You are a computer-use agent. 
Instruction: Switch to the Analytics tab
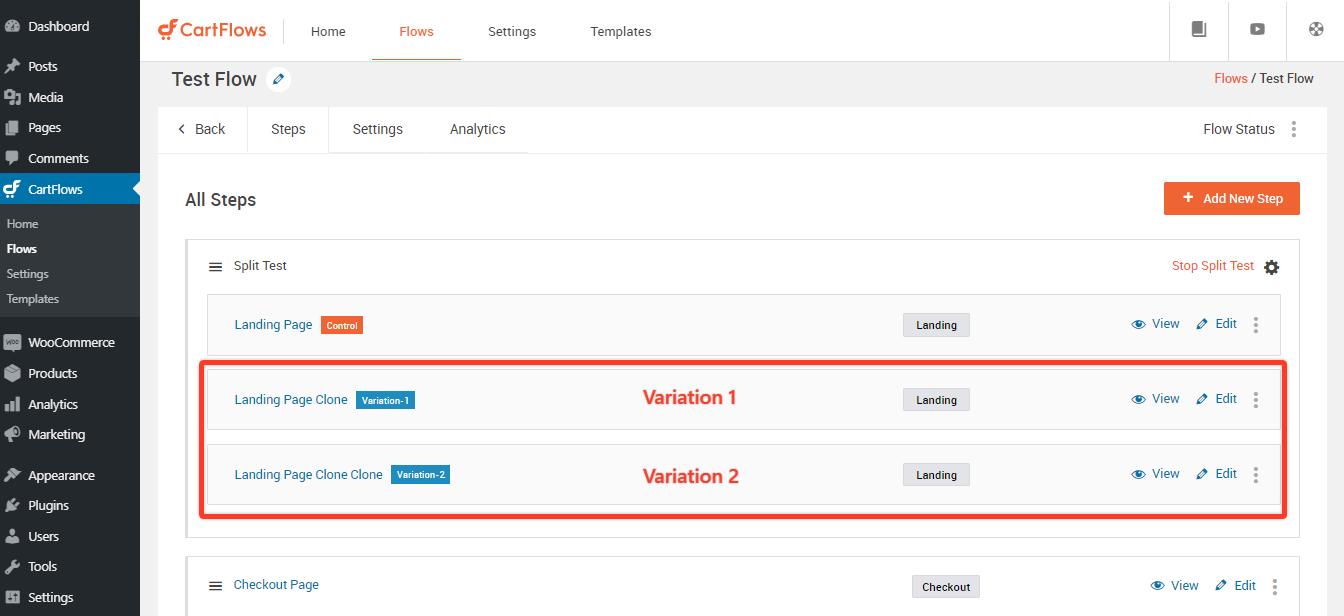tap(477, 129)
